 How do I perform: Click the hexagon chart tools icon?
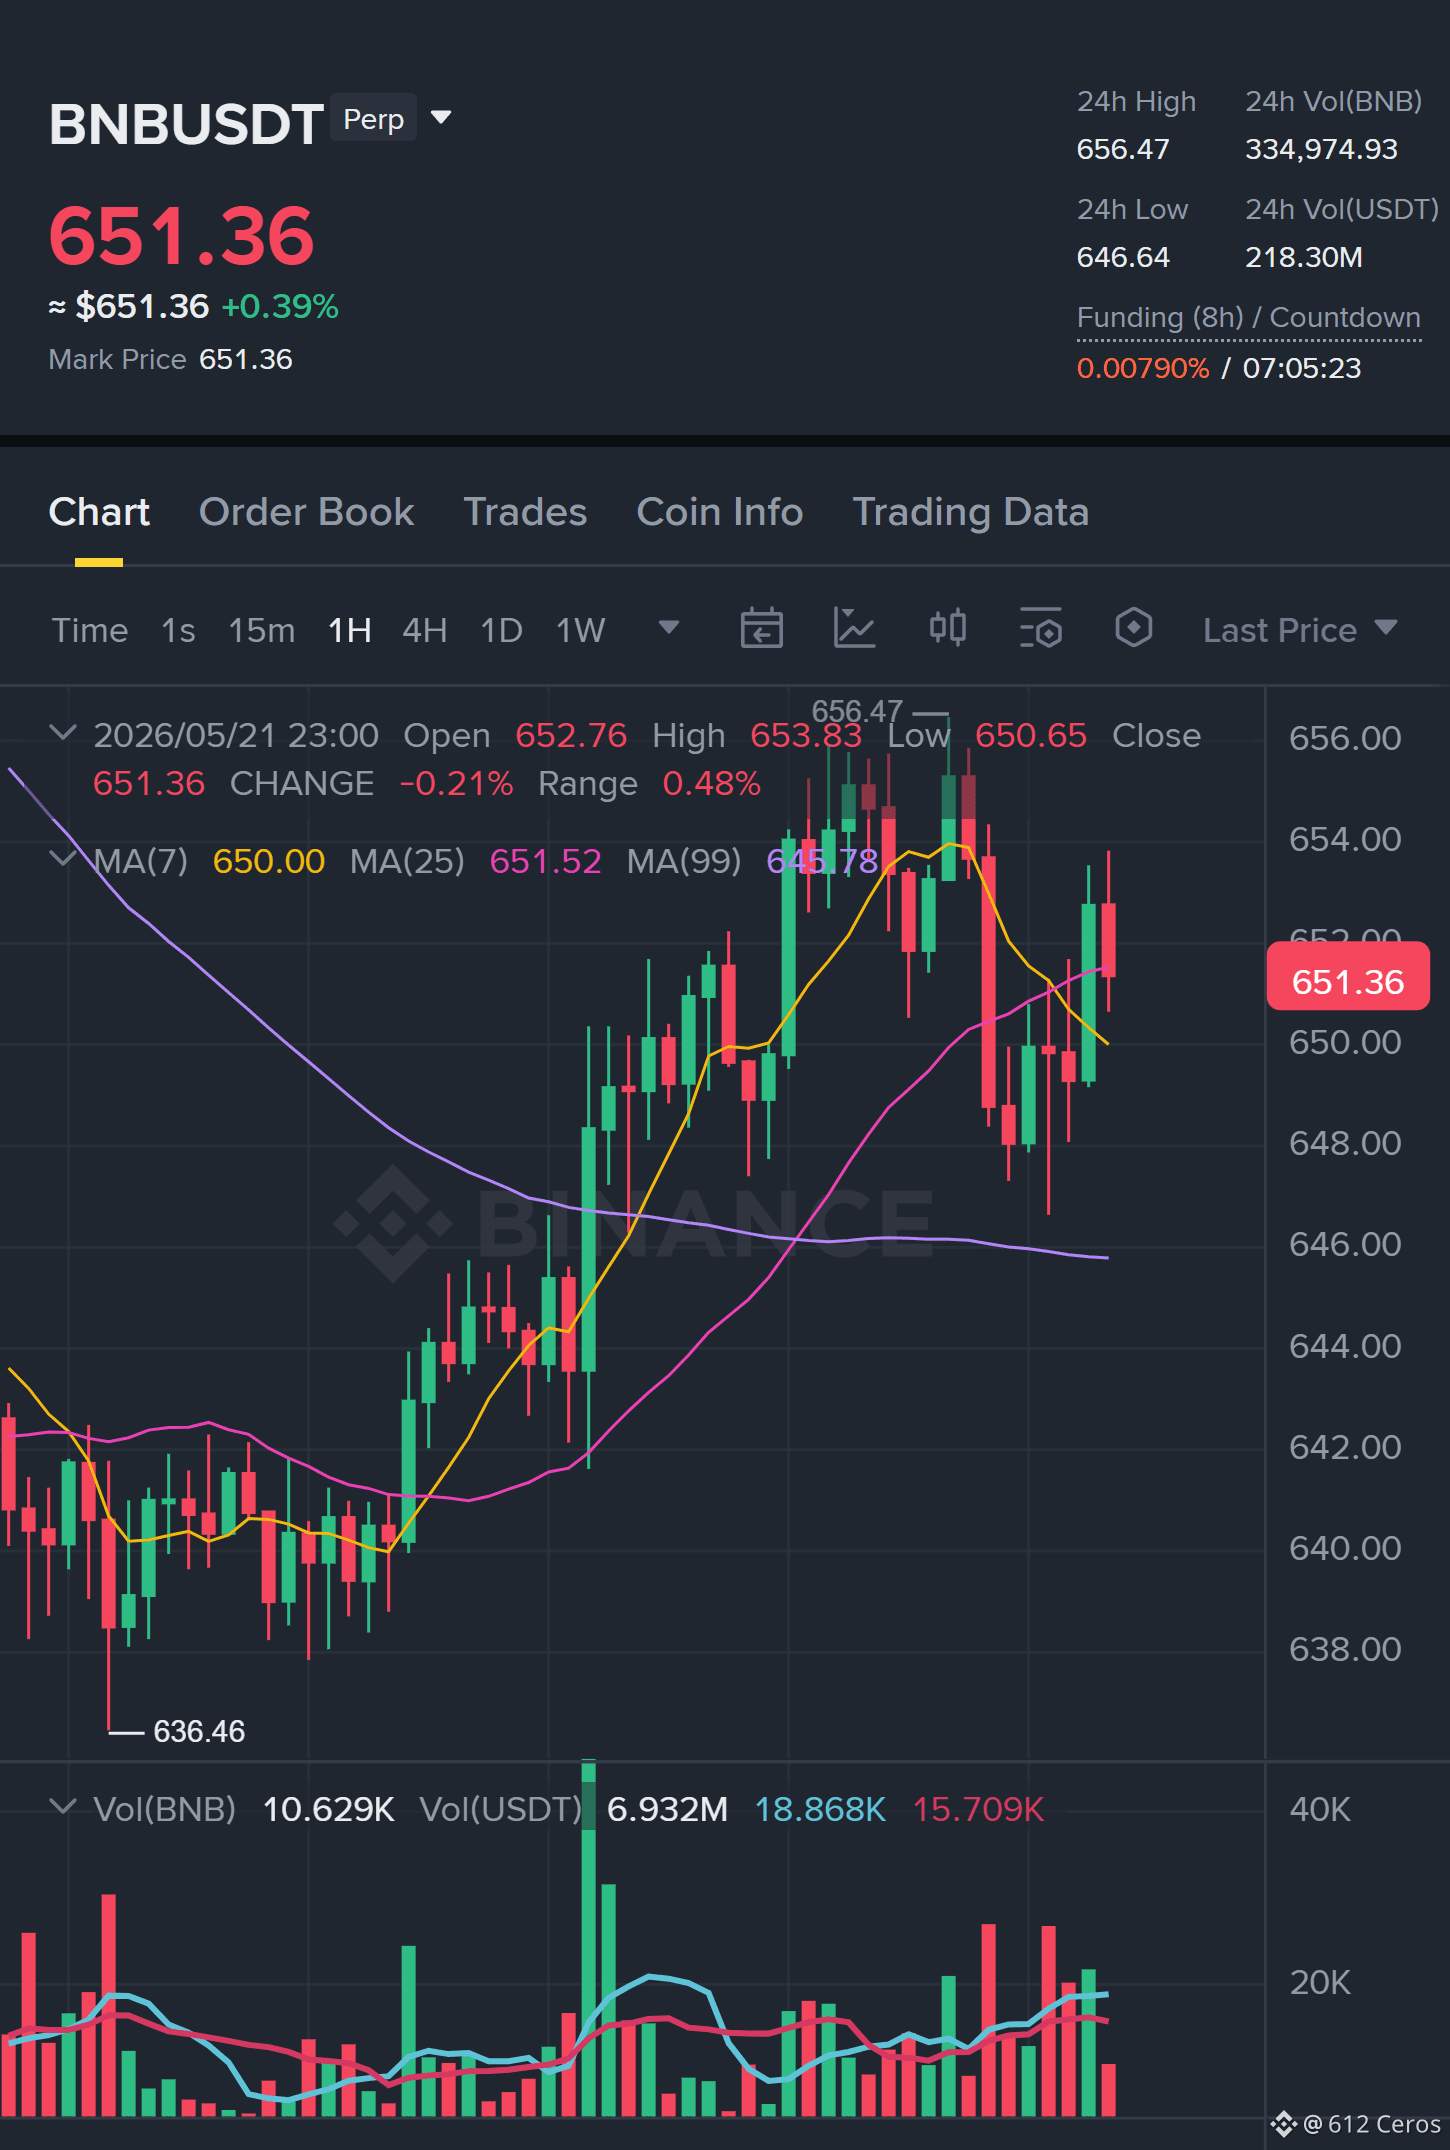pos(1133,629)
